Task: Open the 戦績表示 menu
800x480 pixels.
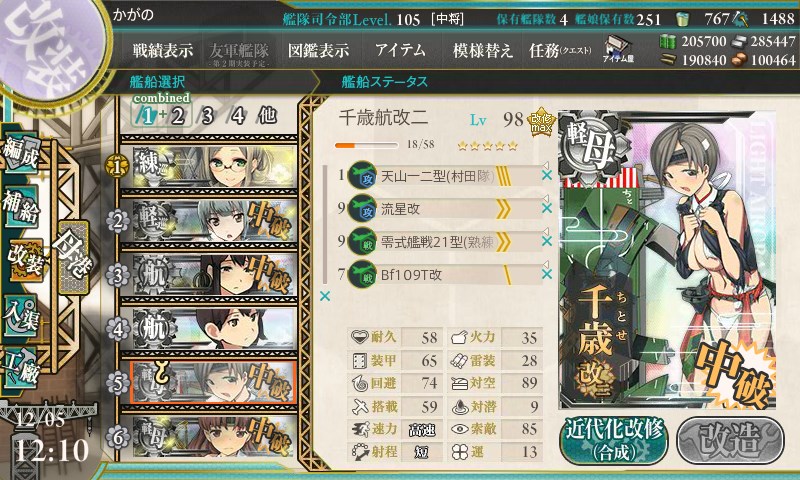Action: click(163, 50)
